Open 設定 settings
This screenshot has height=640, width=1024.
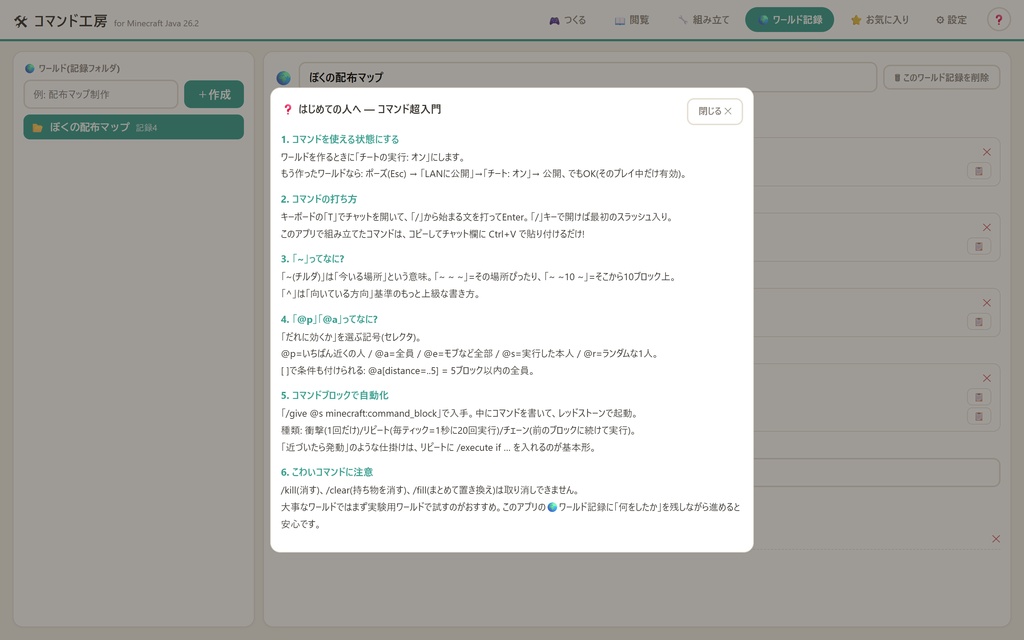click(x=951, y=20)
